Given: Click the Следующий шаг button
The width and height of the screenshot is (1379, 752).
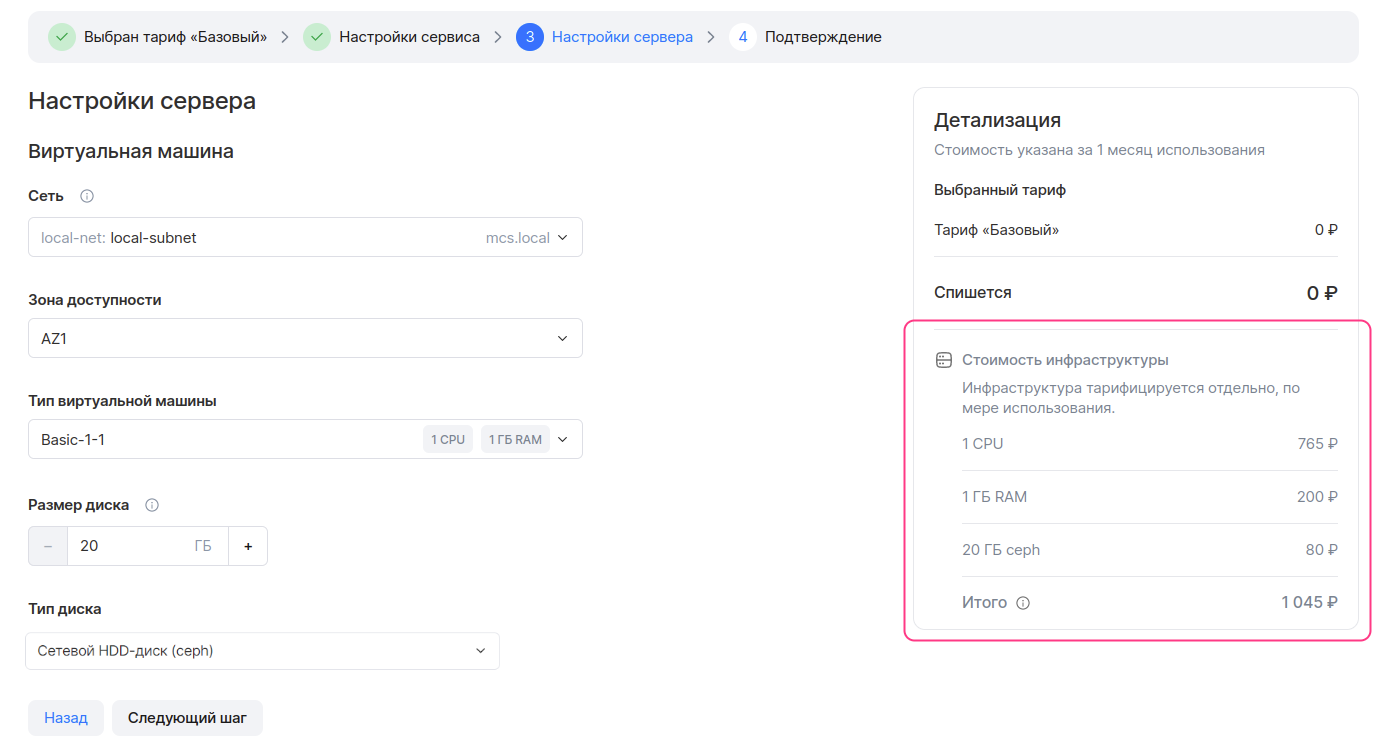Looking at the screenshot, I should click(187, 718).
